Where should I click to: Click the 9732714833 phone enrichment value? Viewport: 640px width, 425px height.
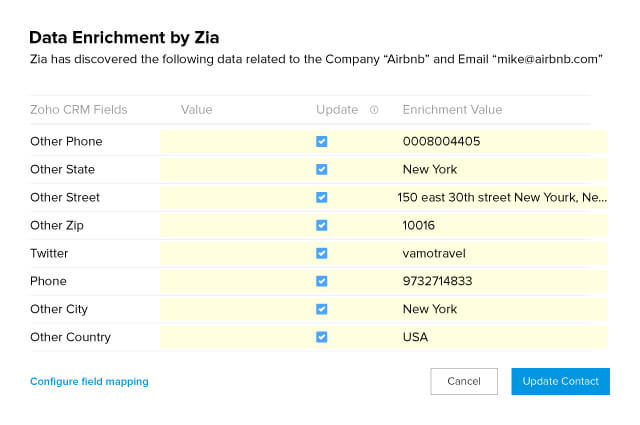click(x=437, y=281)
